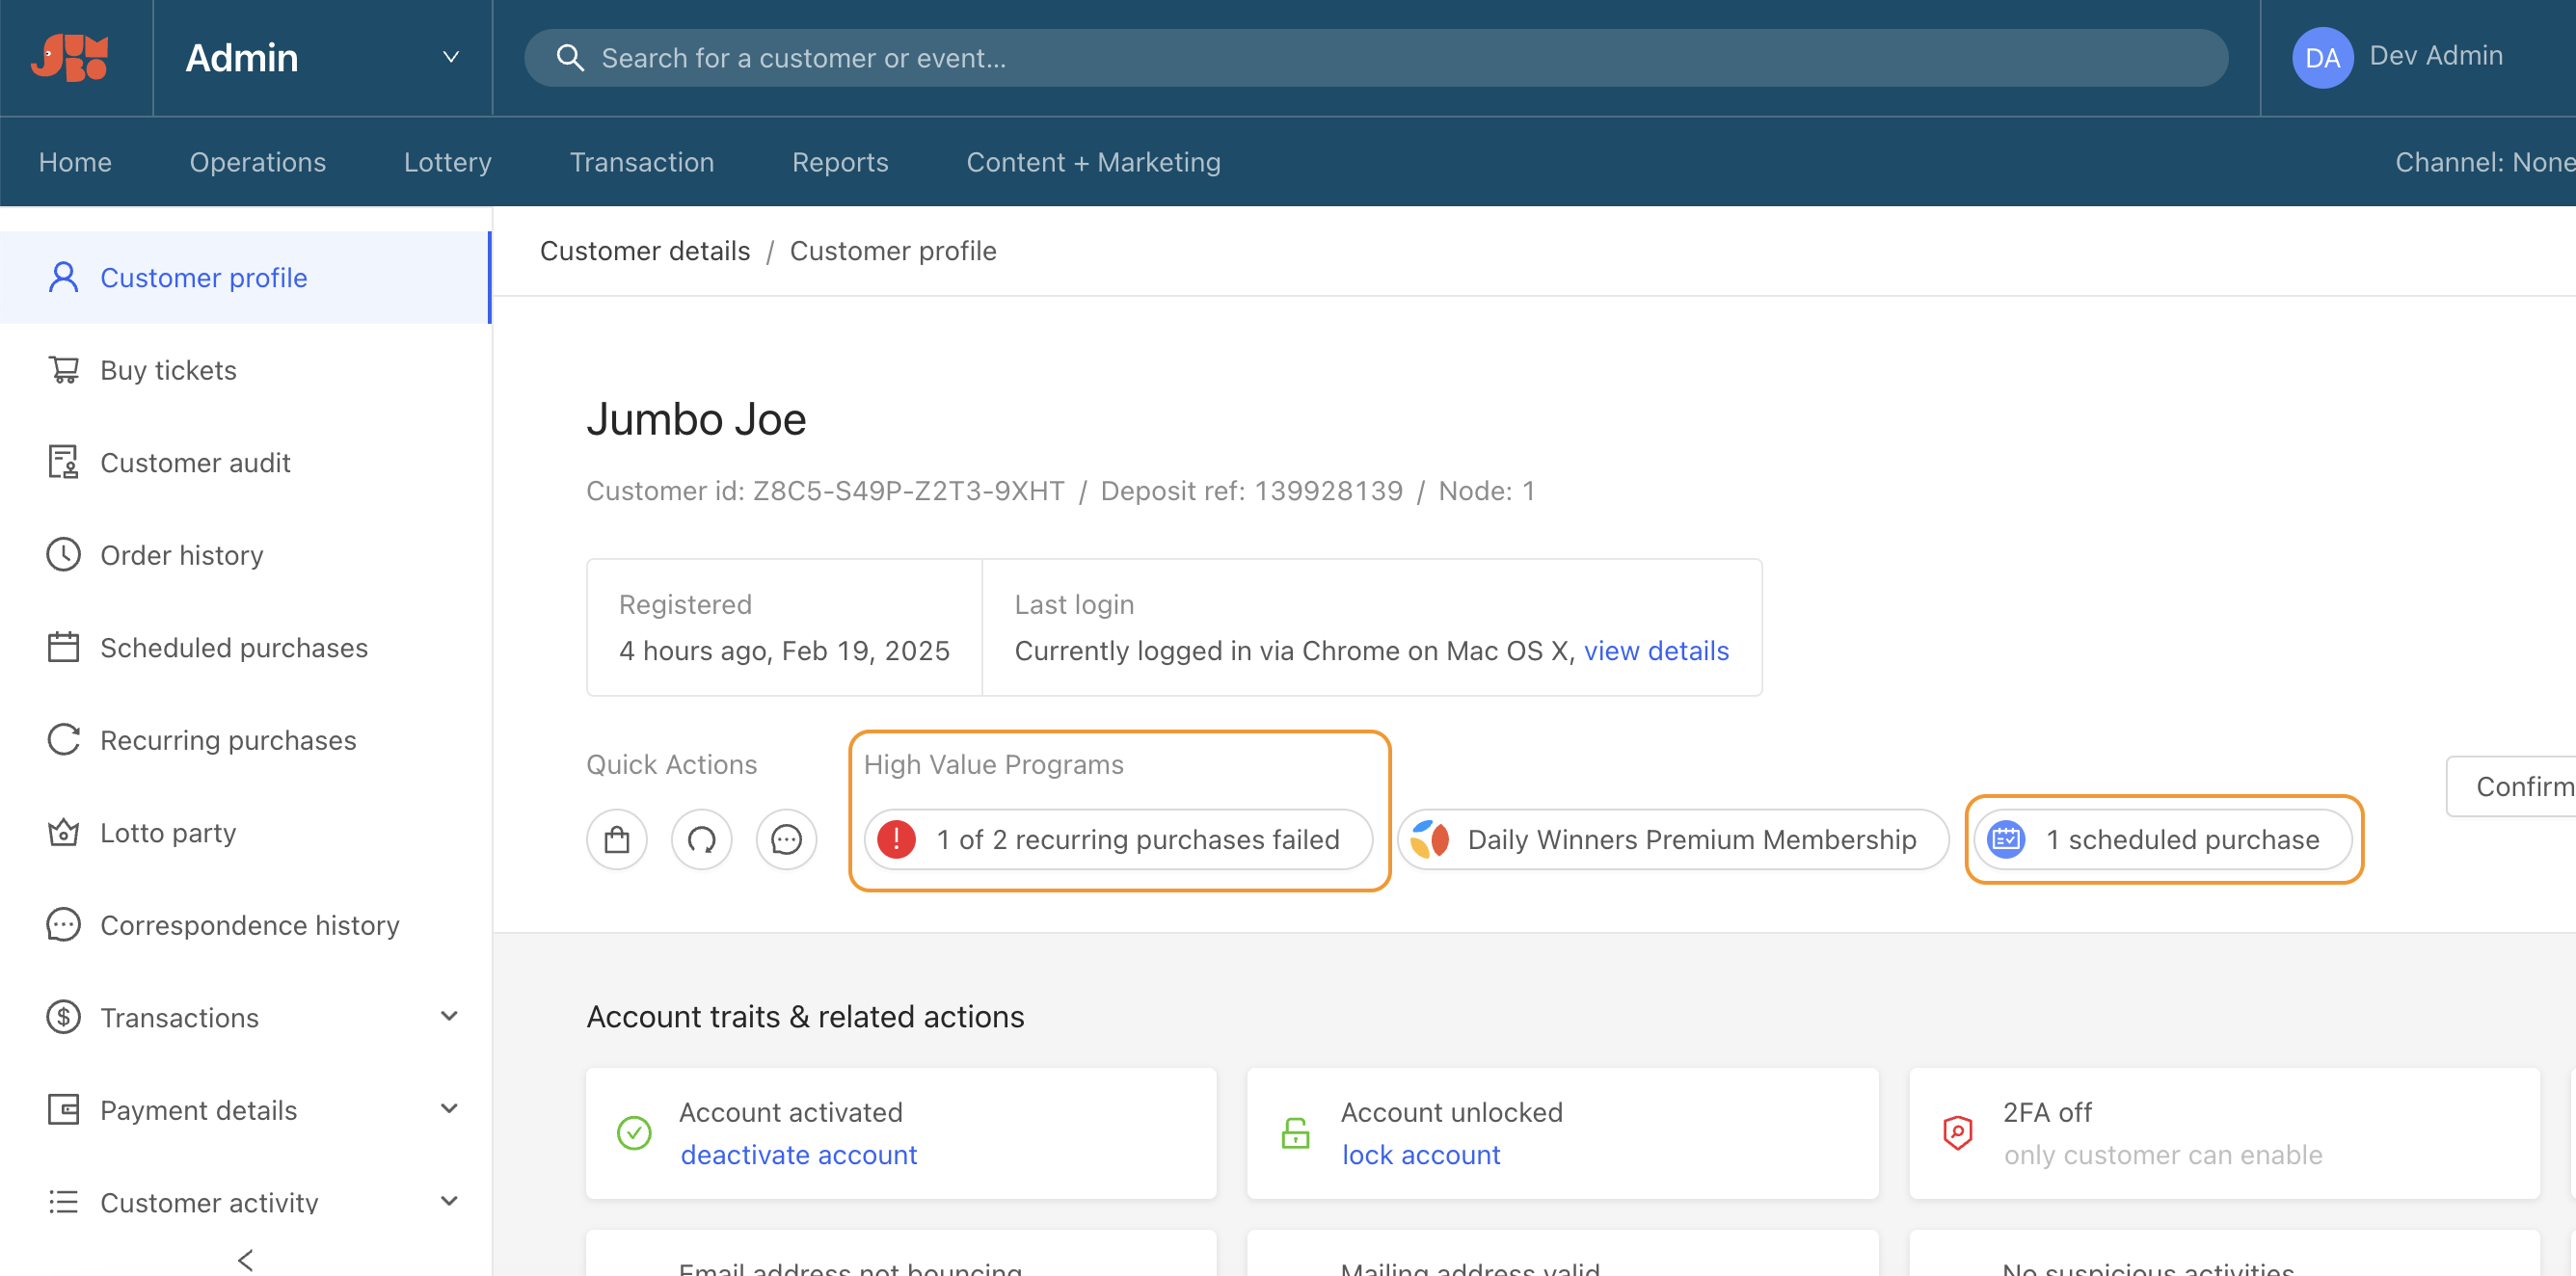
Task: Click the green unlocked padlock icon
Action: tap(1296, 1133)
